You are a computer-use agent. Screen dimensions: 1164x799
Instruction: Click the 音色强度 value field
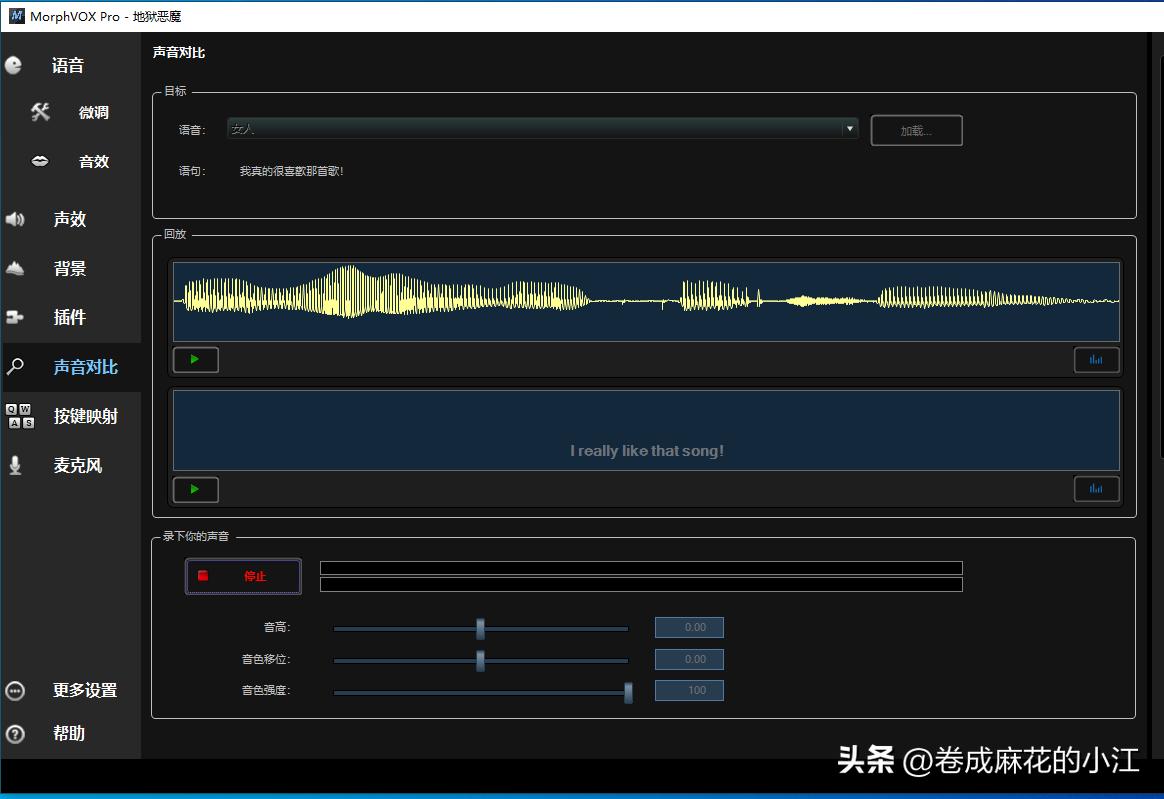click(x=689, y=691)
